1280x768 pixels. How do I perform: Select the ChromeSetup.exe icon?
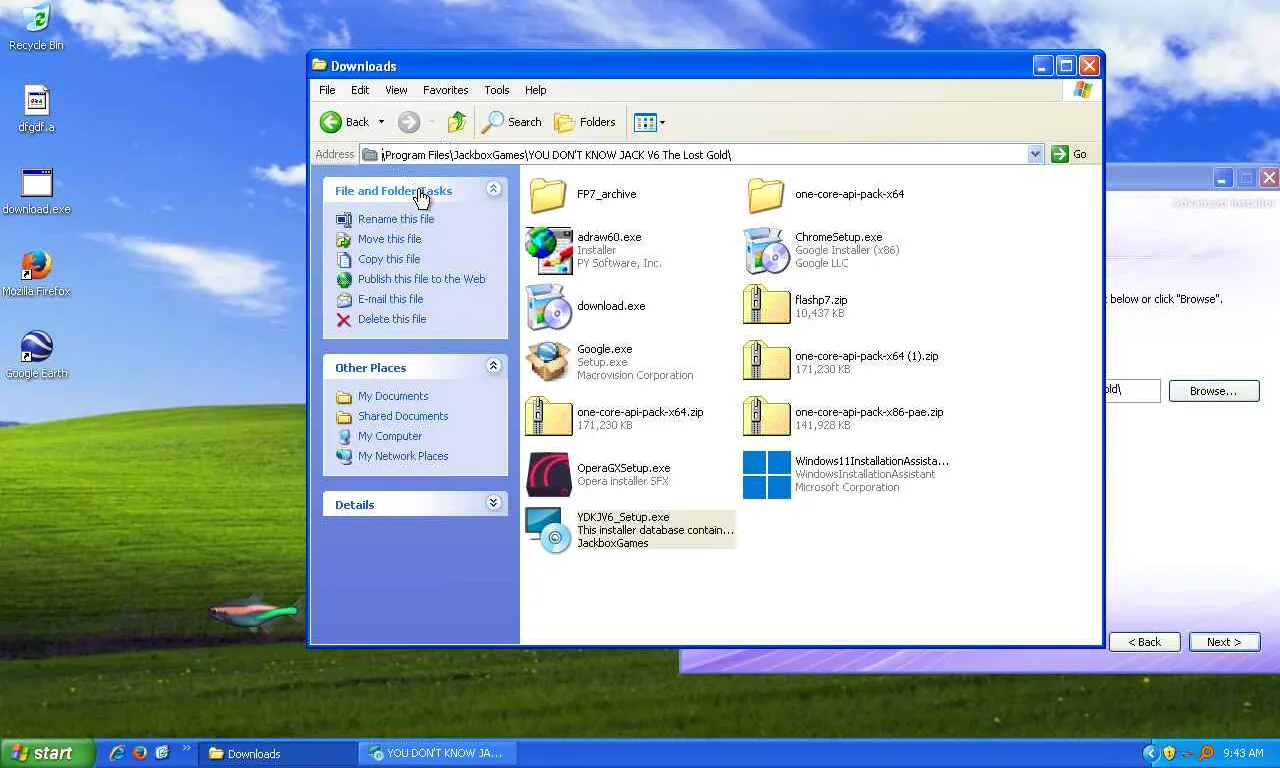click(766, 250)
